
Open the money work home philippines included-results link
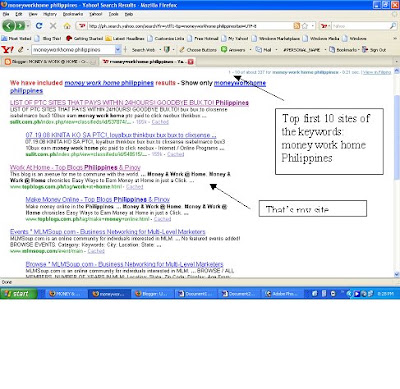(x=109, y=83)
